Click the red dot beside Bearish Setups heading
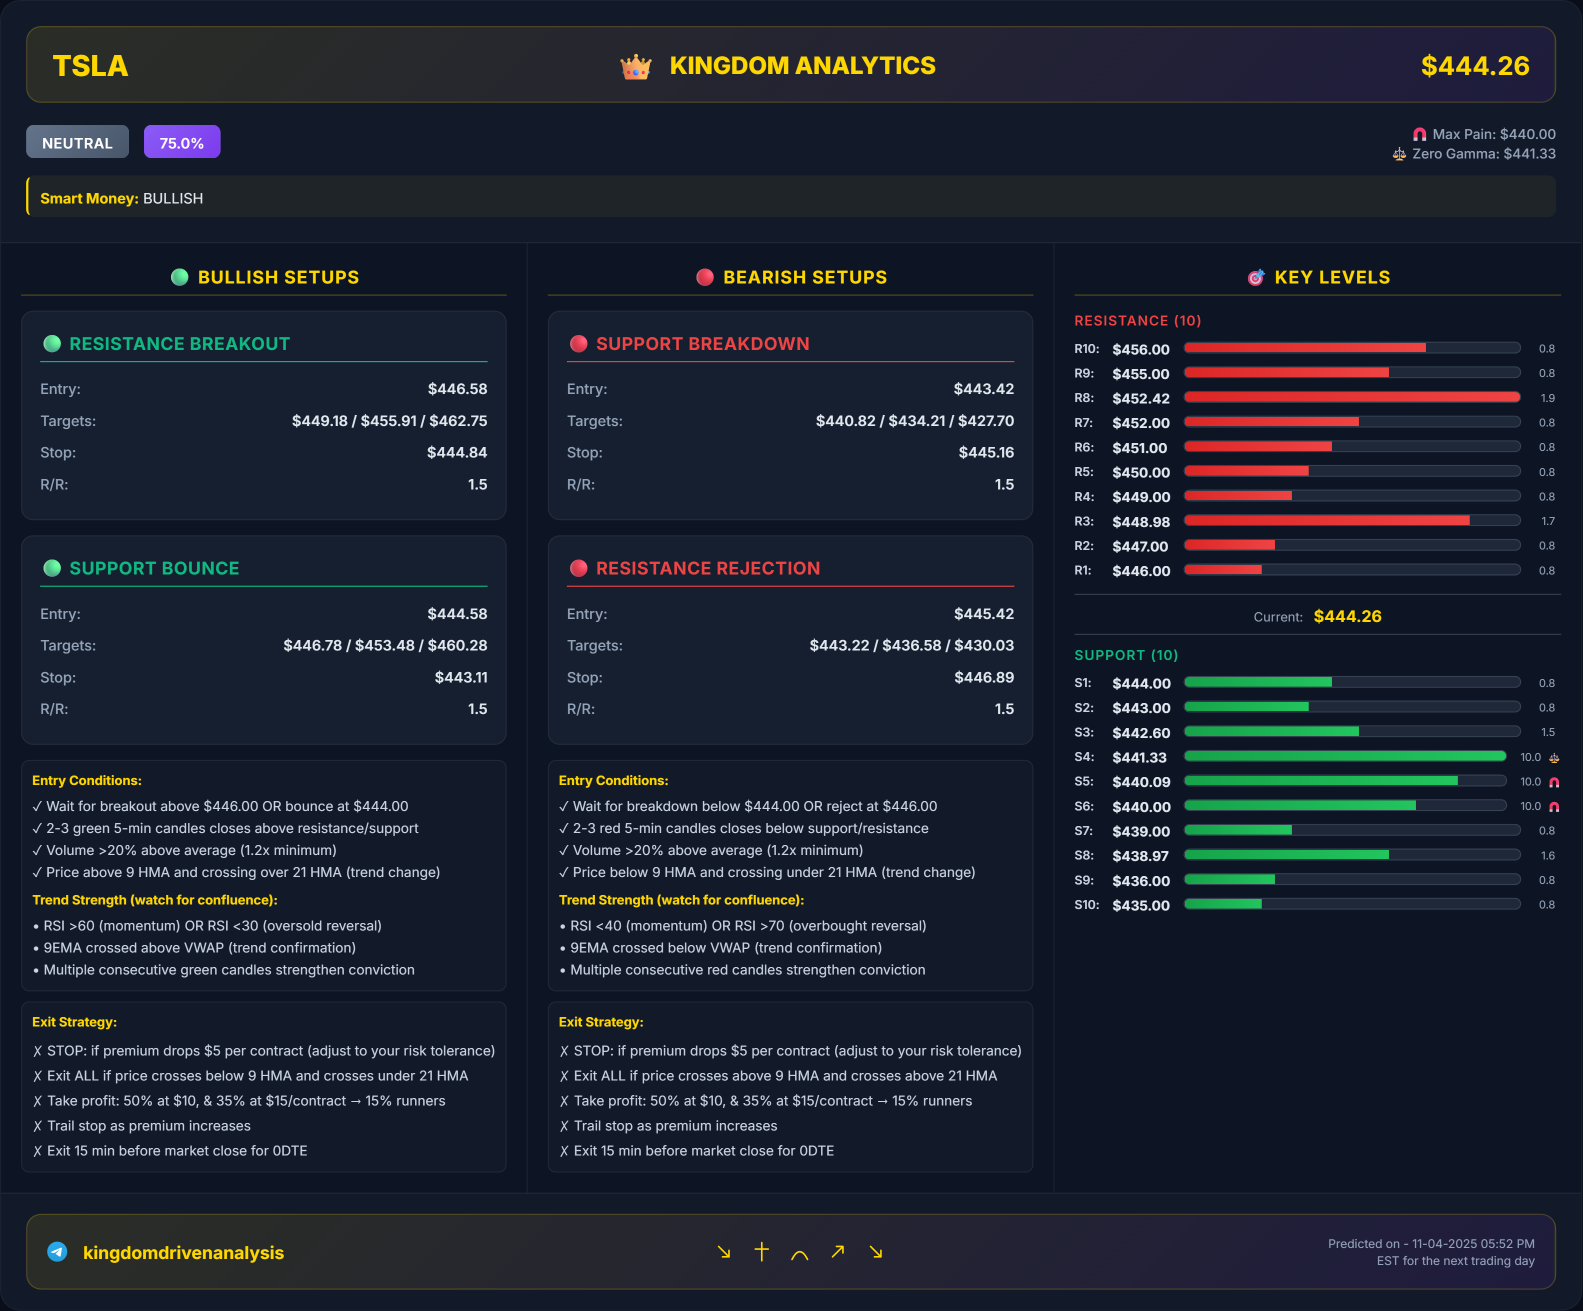The width and height of the screenshot is (1583, 1311). coord(705,277)
